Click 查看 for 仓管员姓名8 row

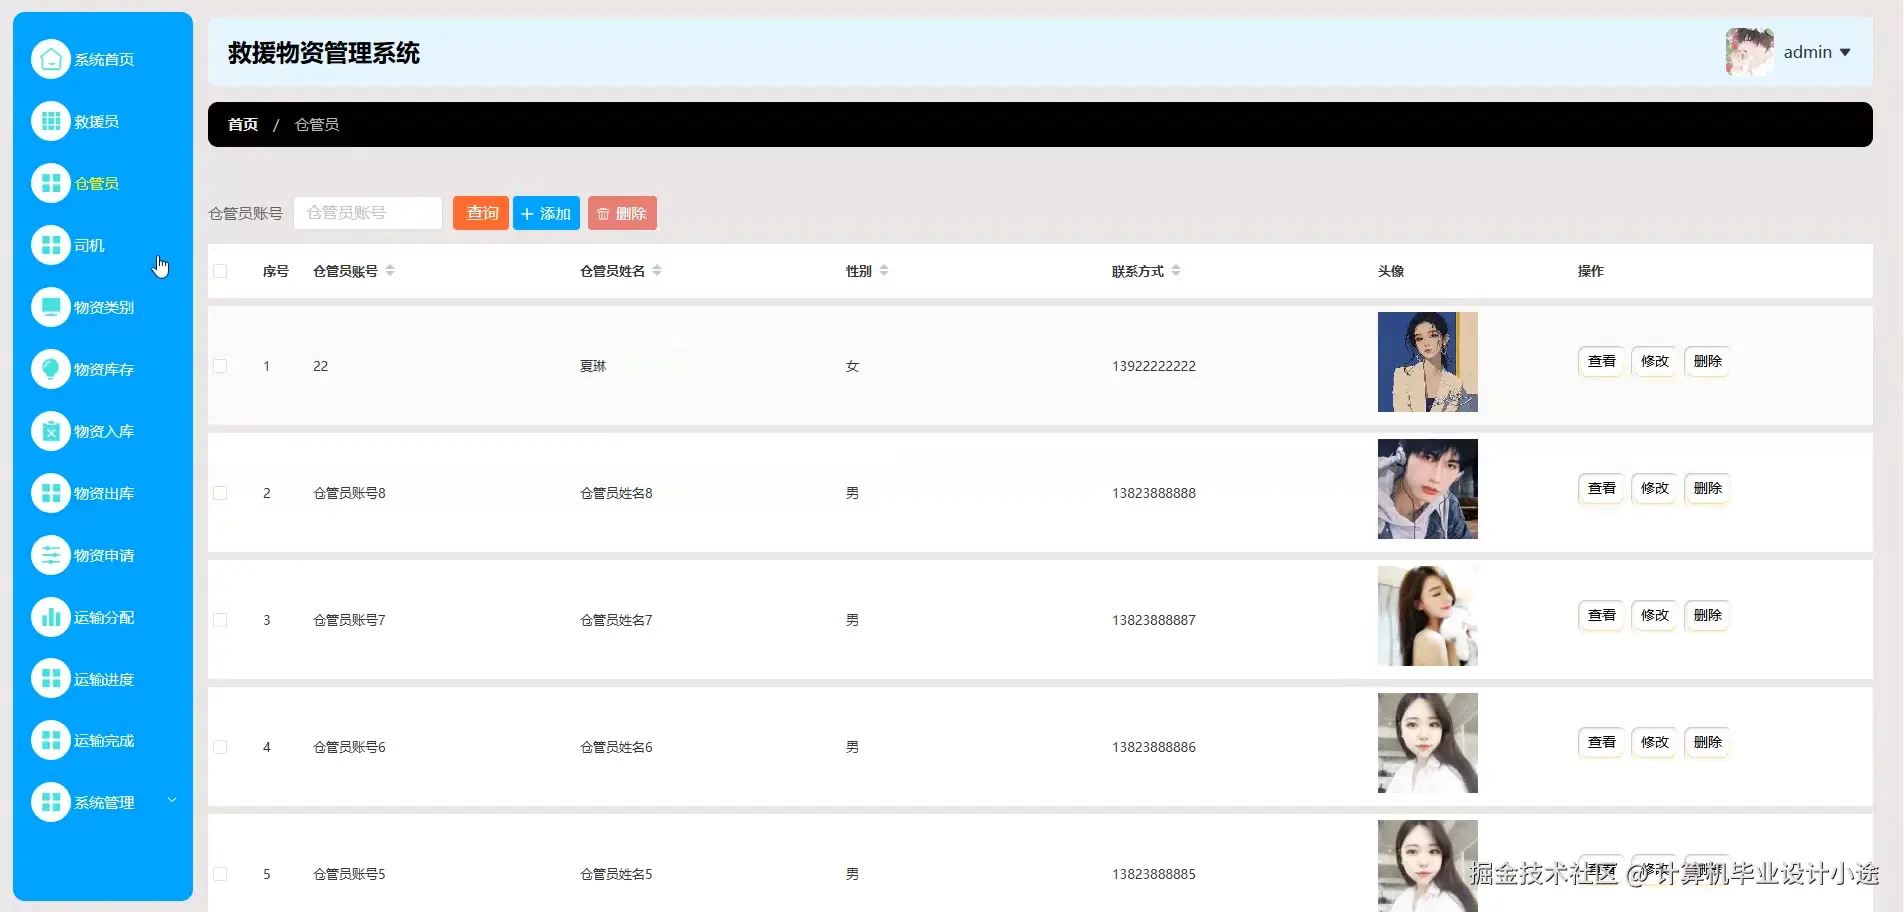tap(1602, 488)
